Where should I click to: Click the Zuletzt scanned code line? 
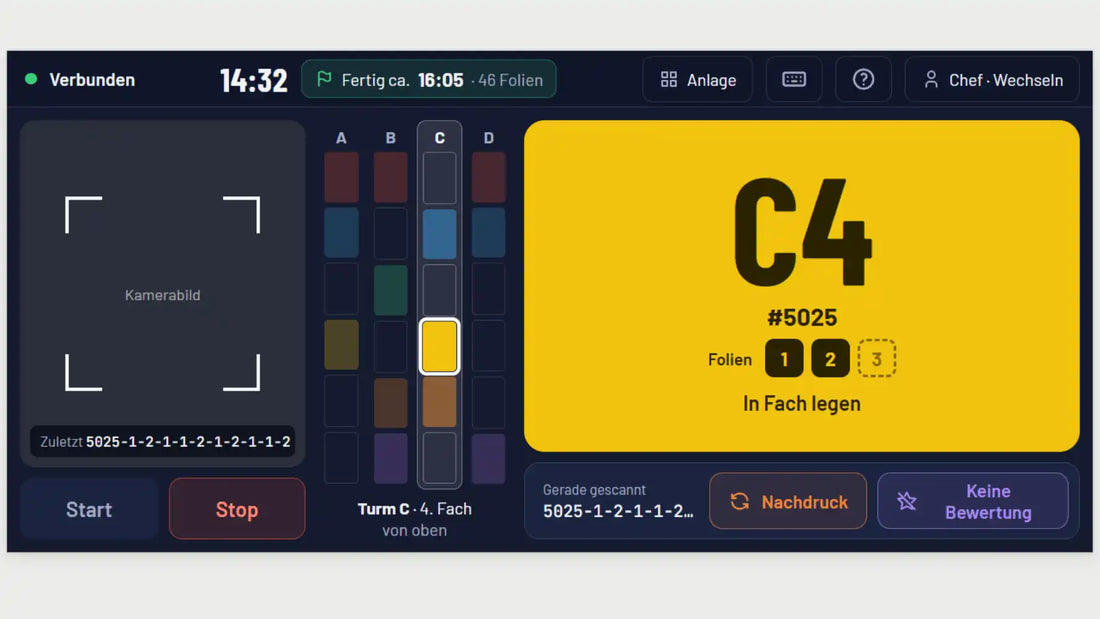click(x=163, y=441)
